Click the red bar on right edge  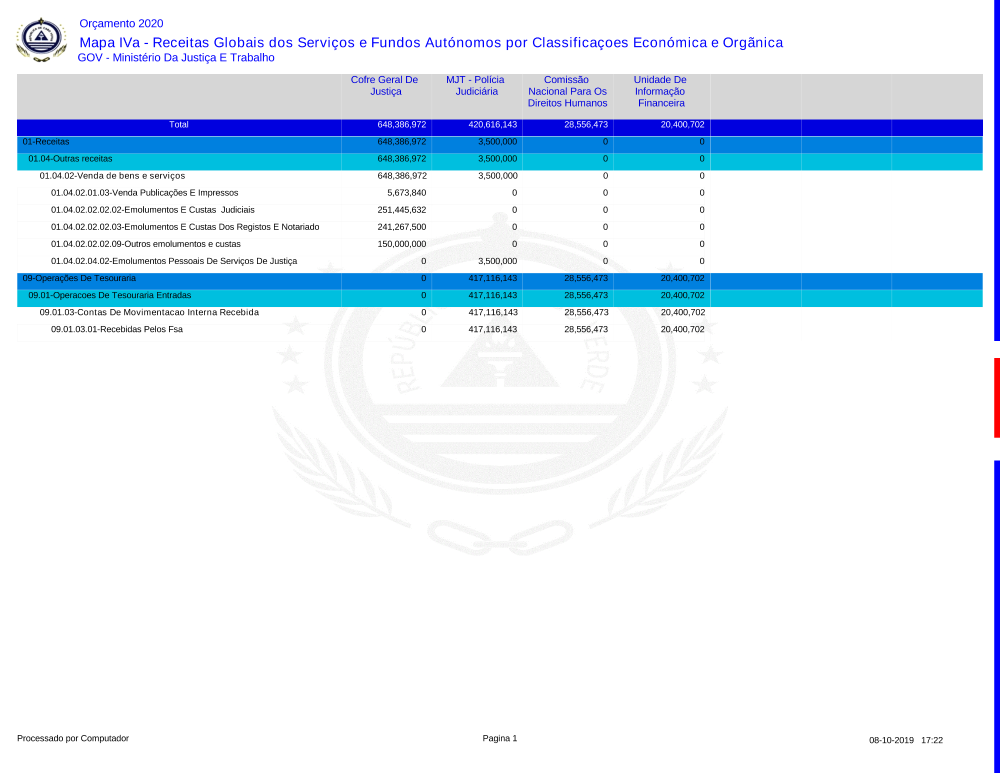(x=996, y=397)
